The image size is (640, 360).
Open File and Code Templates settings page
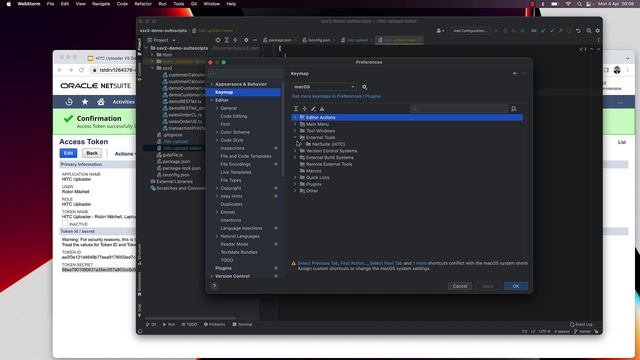(x=246, y=156)
